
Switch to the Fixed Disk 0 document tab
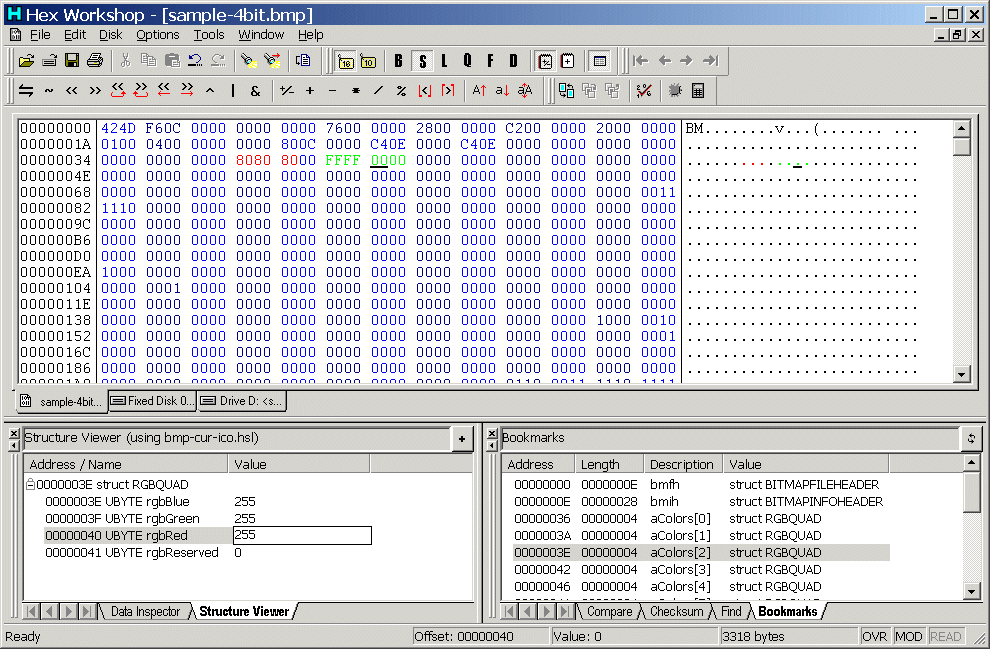(x=153, y=401)
